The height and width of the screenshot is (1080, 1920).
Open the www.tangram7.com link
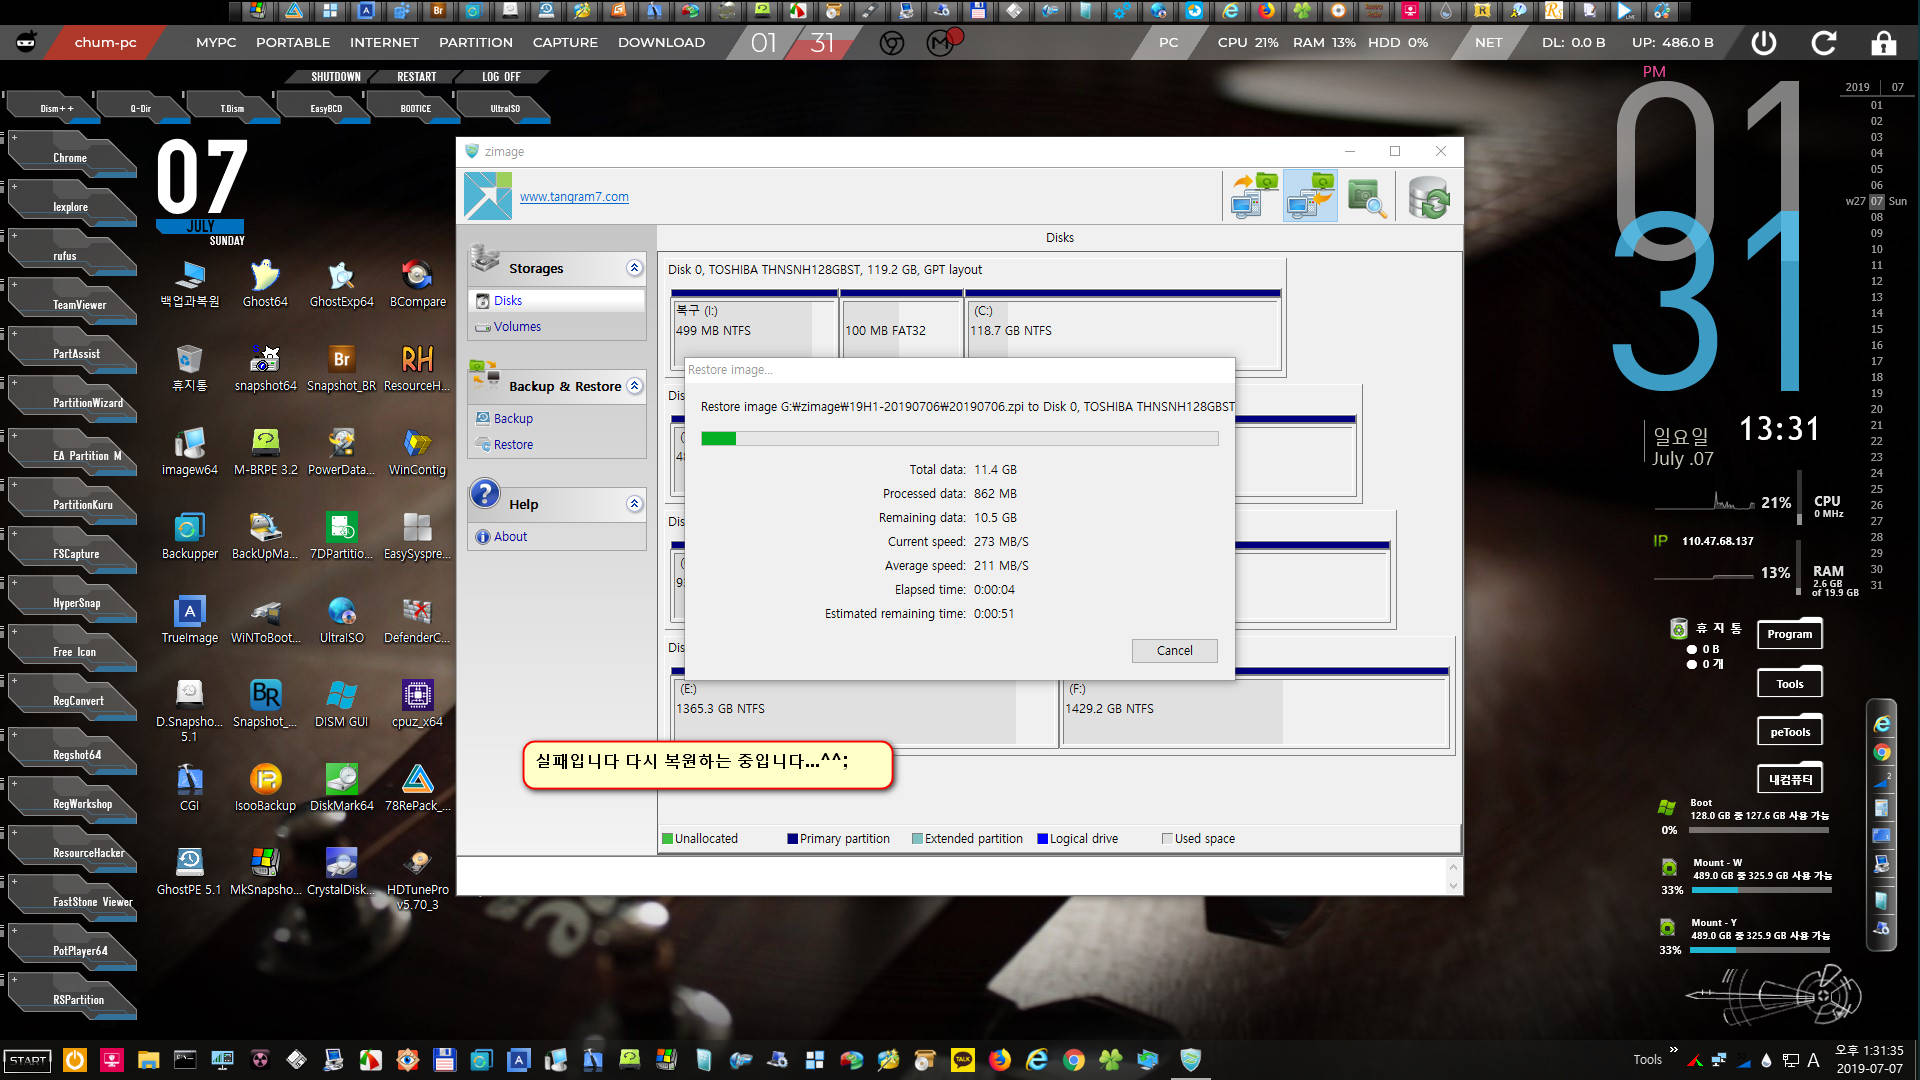[x=574, y=197]
